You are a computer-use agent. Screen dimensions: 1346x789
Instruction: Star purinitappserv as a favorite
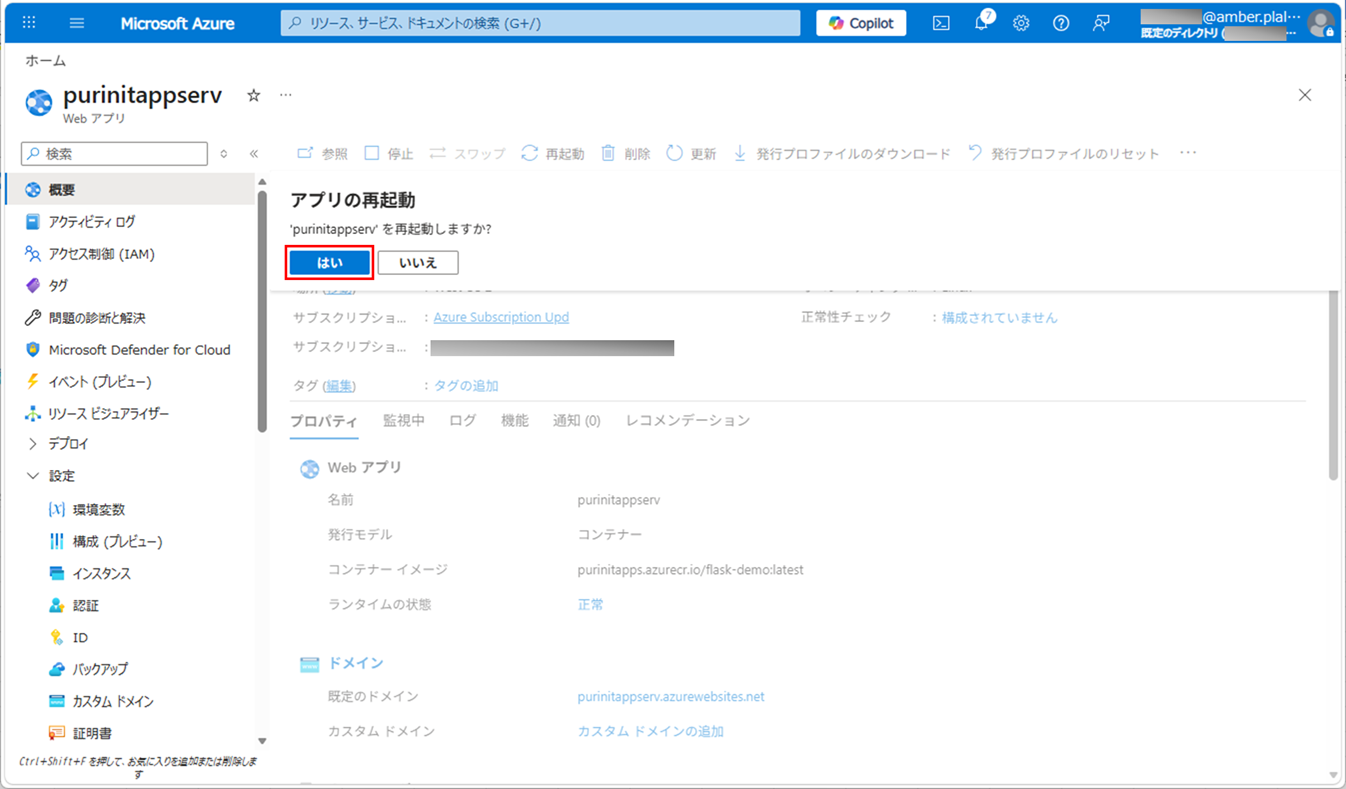tap(253, 95)
